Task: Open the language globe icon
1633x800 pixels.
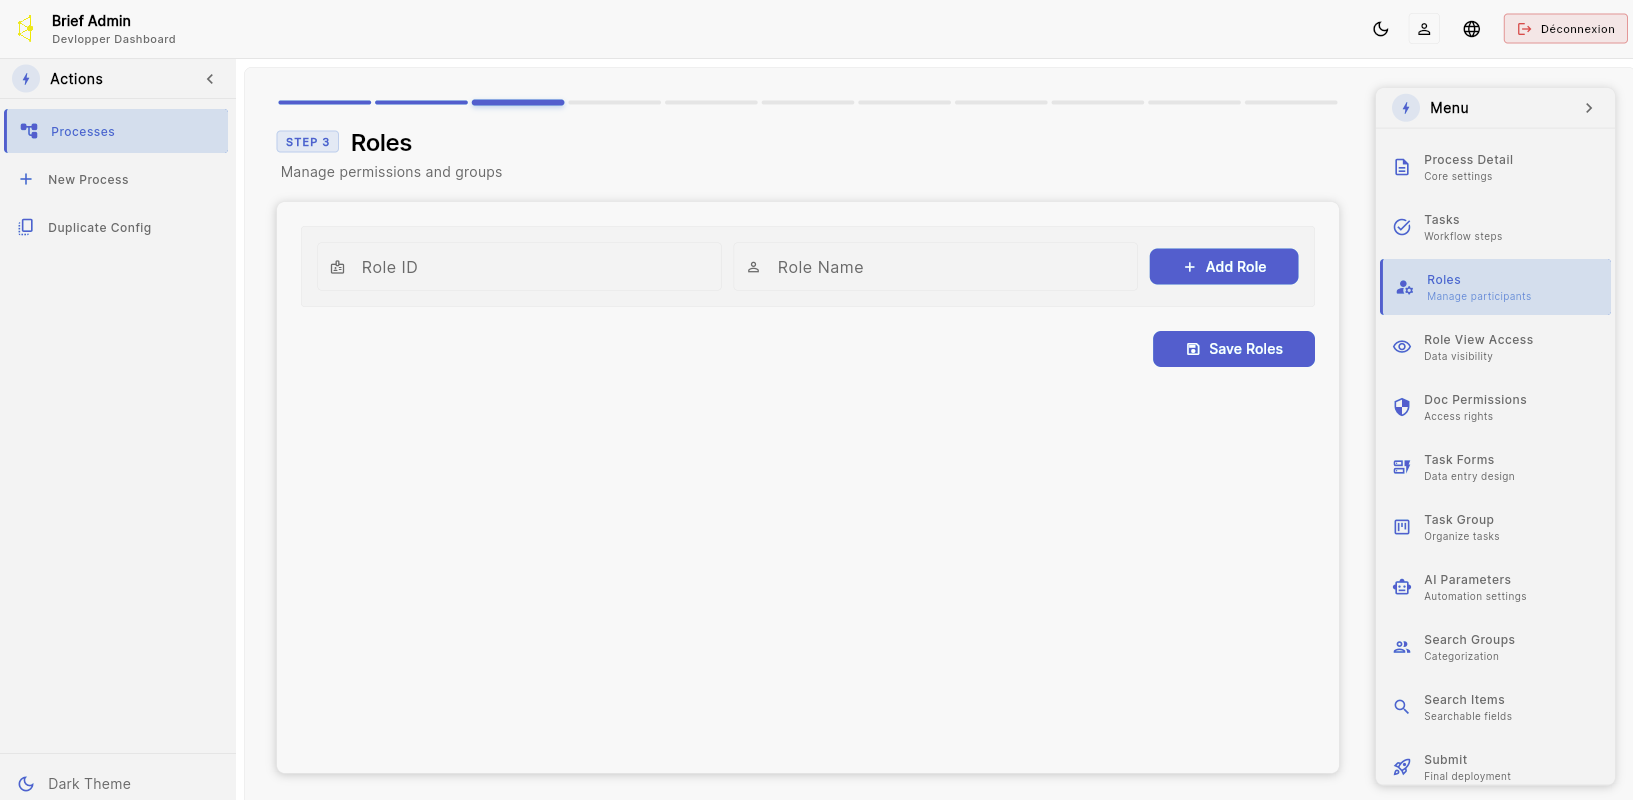Action: point(1472,29)
